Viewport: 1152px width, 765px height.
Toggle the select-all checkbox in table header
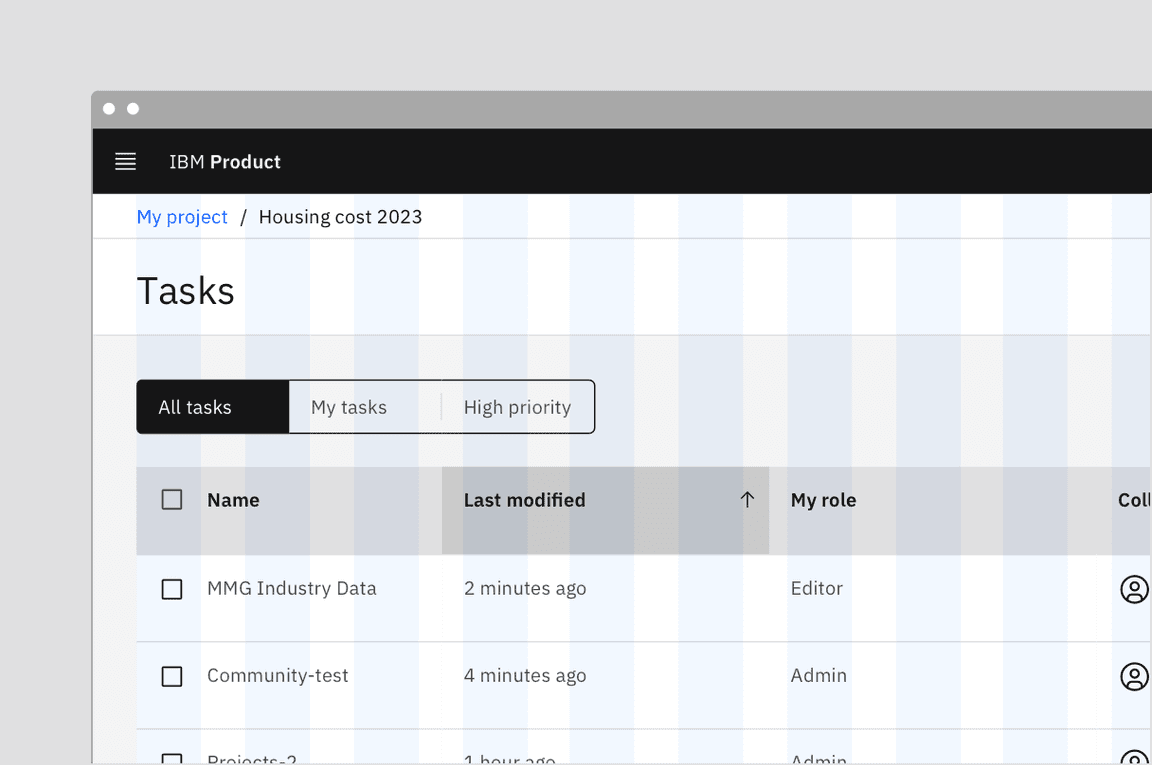click(x=172, y=500)
